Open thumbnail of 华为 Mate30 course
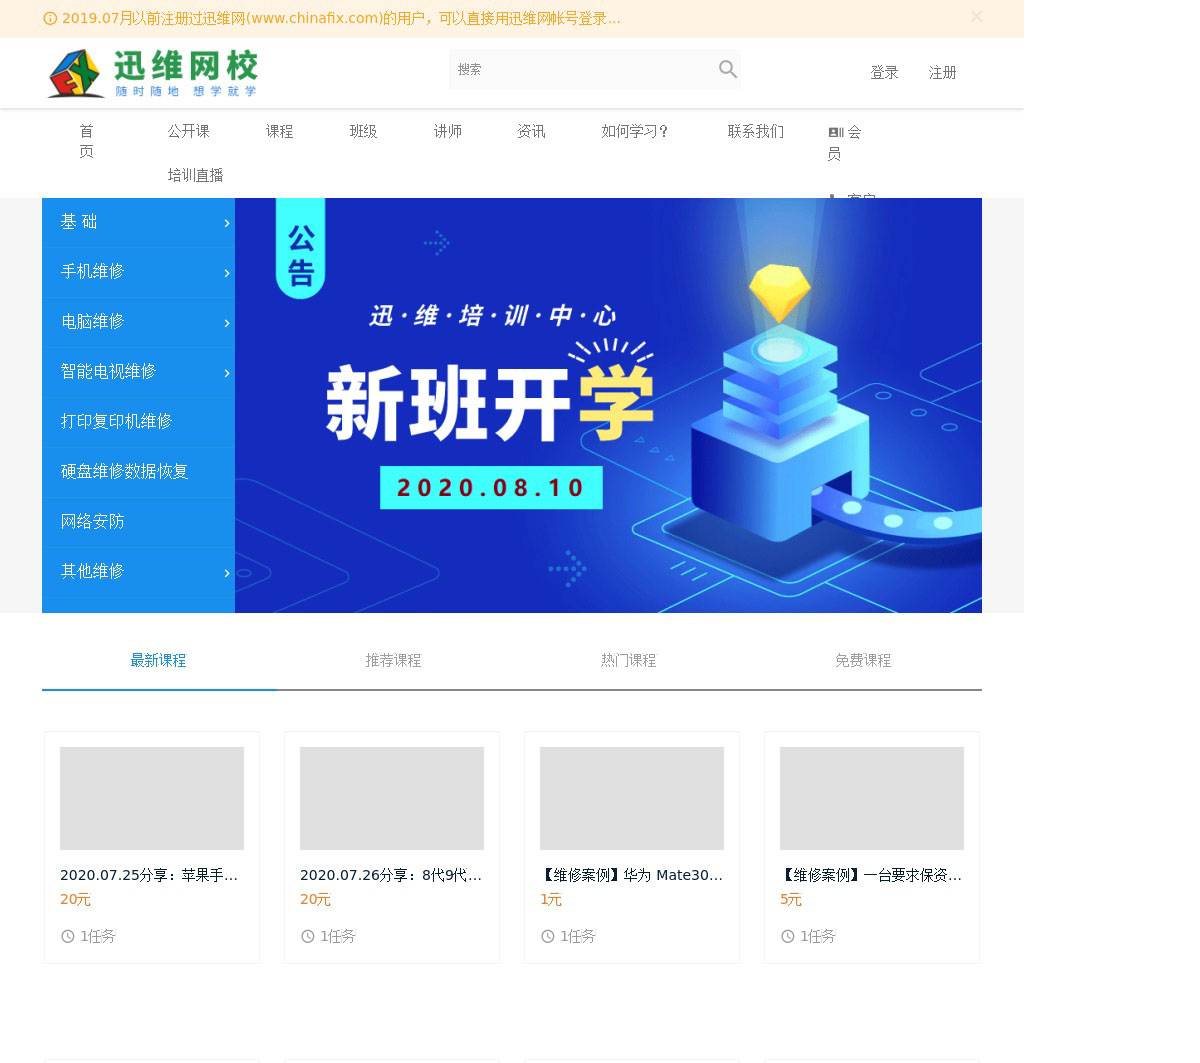The height and width of the screenshot is (1063, 1200). tap(632, 798)
